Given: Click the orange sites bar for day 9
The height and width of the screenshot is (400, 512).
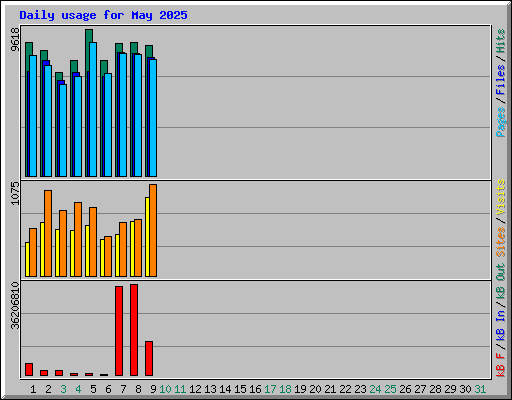Looking at the screenshot, I should pos(153,230).
